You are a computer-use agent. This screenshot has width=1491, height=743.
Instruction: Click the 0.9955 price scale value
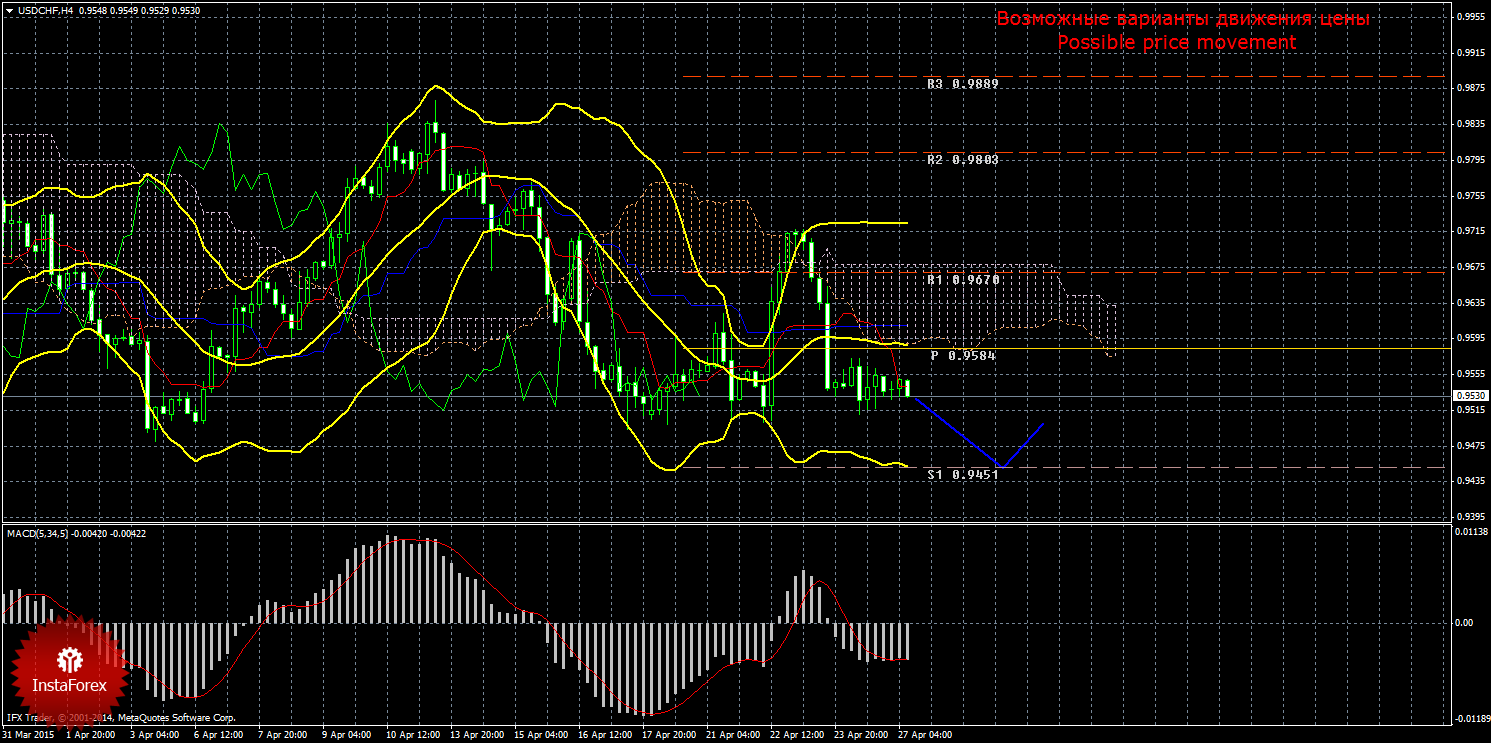click(1469, 17)
